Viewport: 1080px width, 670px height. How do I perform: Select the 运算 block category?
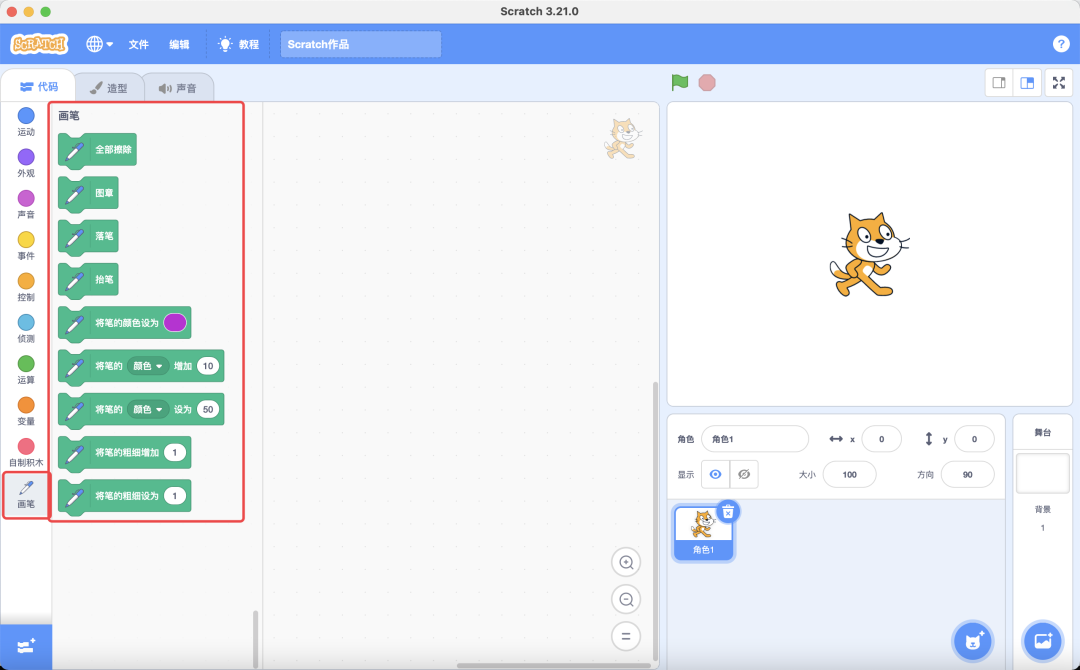tap(26, 369)
